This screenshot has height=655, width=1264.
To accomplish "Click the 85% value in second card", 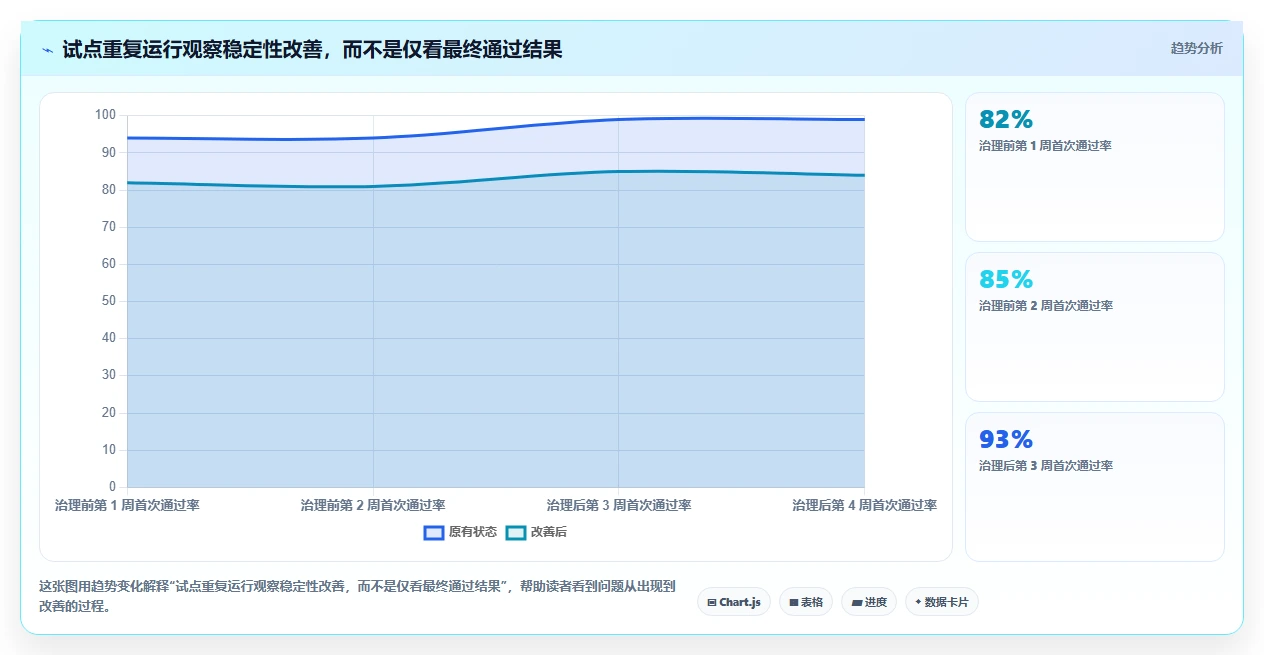I will coord(1006,279).
